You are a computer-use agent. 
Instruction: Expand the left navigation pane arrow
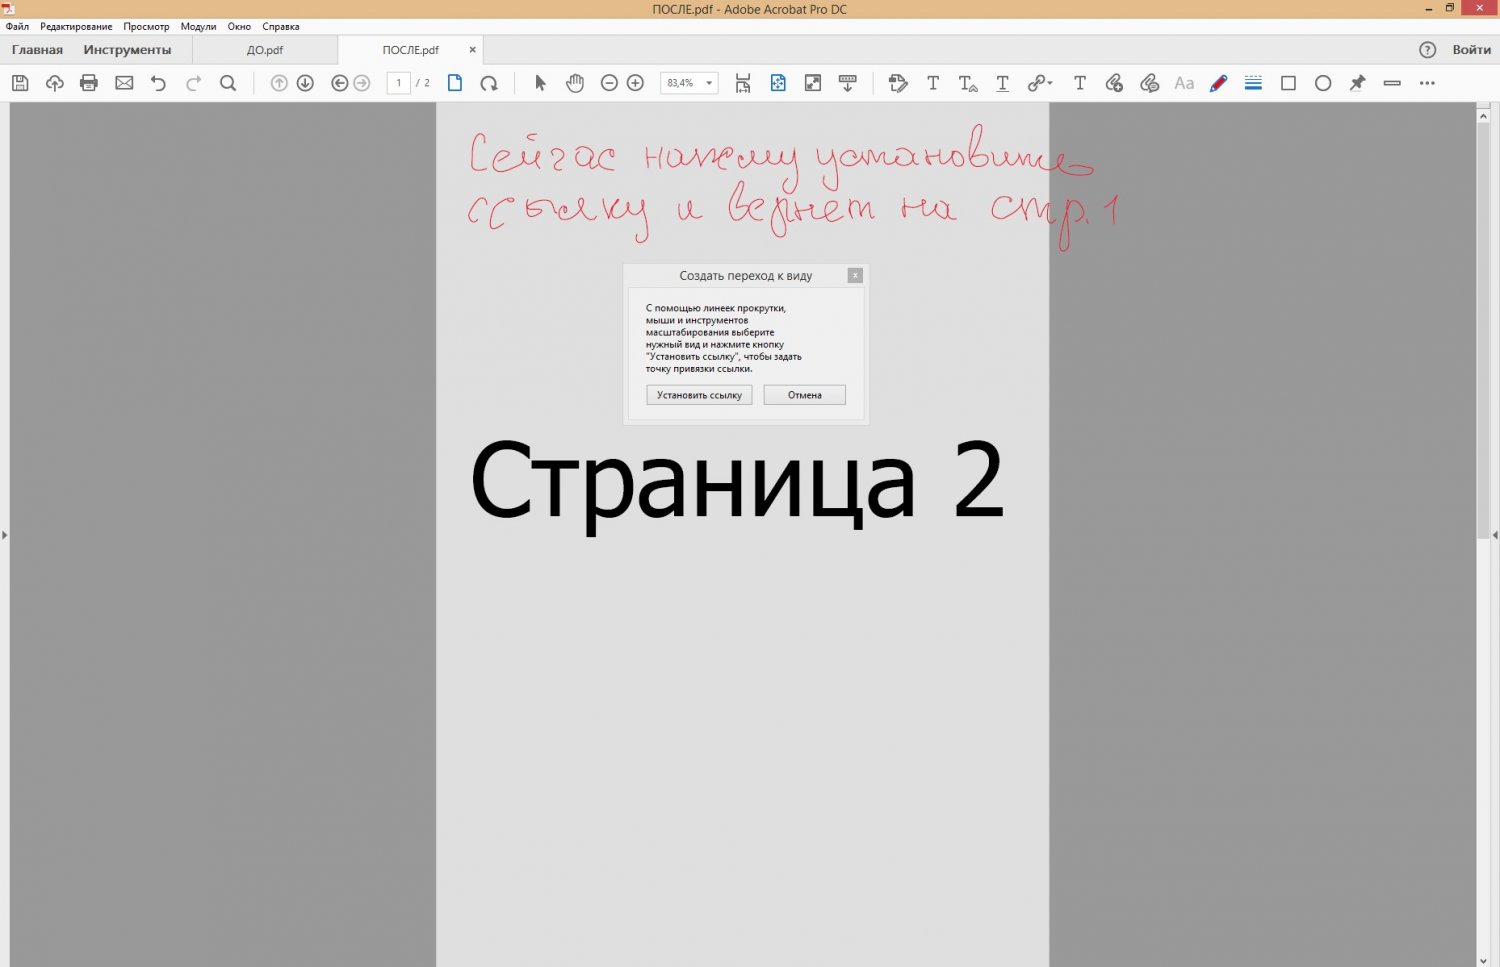point(4,535)
